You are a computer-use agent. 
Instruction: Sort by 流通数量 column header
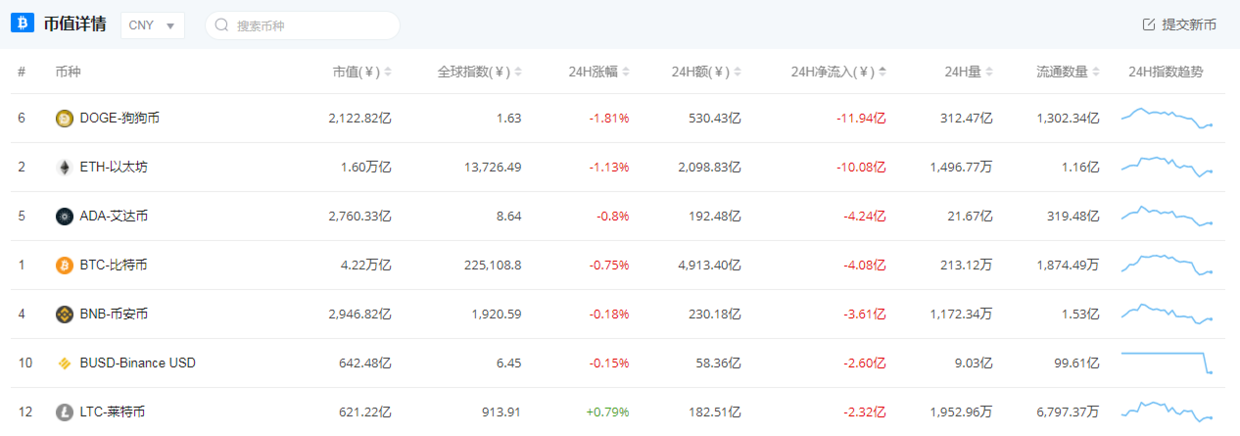point(1068,72)
